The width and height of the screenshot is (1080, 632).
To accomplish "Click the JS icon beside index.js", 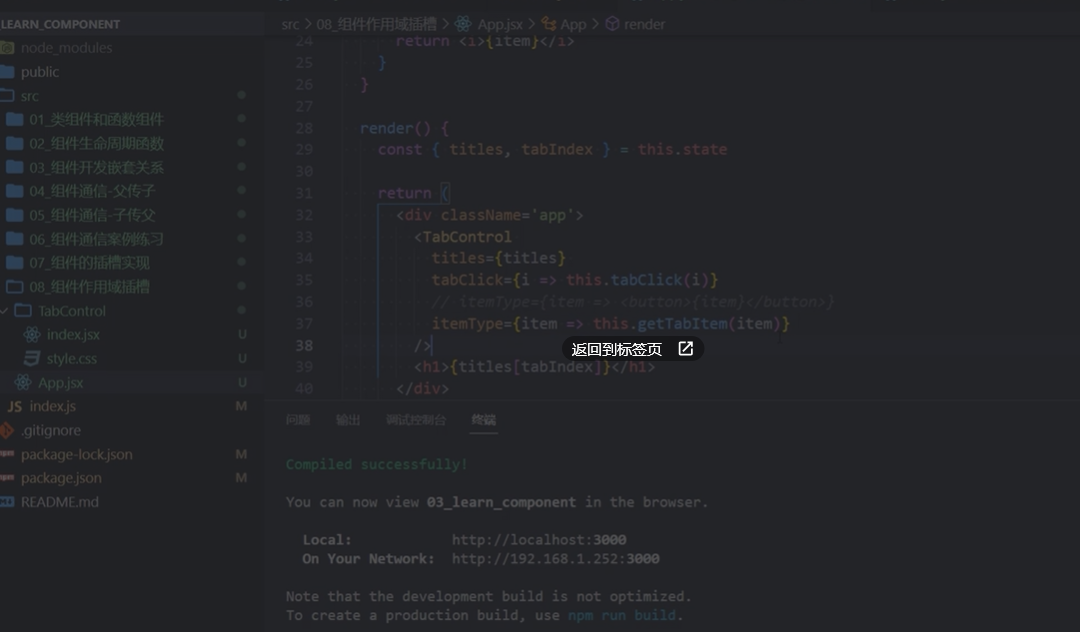I will pyautogui.click(x=14, y=406).
